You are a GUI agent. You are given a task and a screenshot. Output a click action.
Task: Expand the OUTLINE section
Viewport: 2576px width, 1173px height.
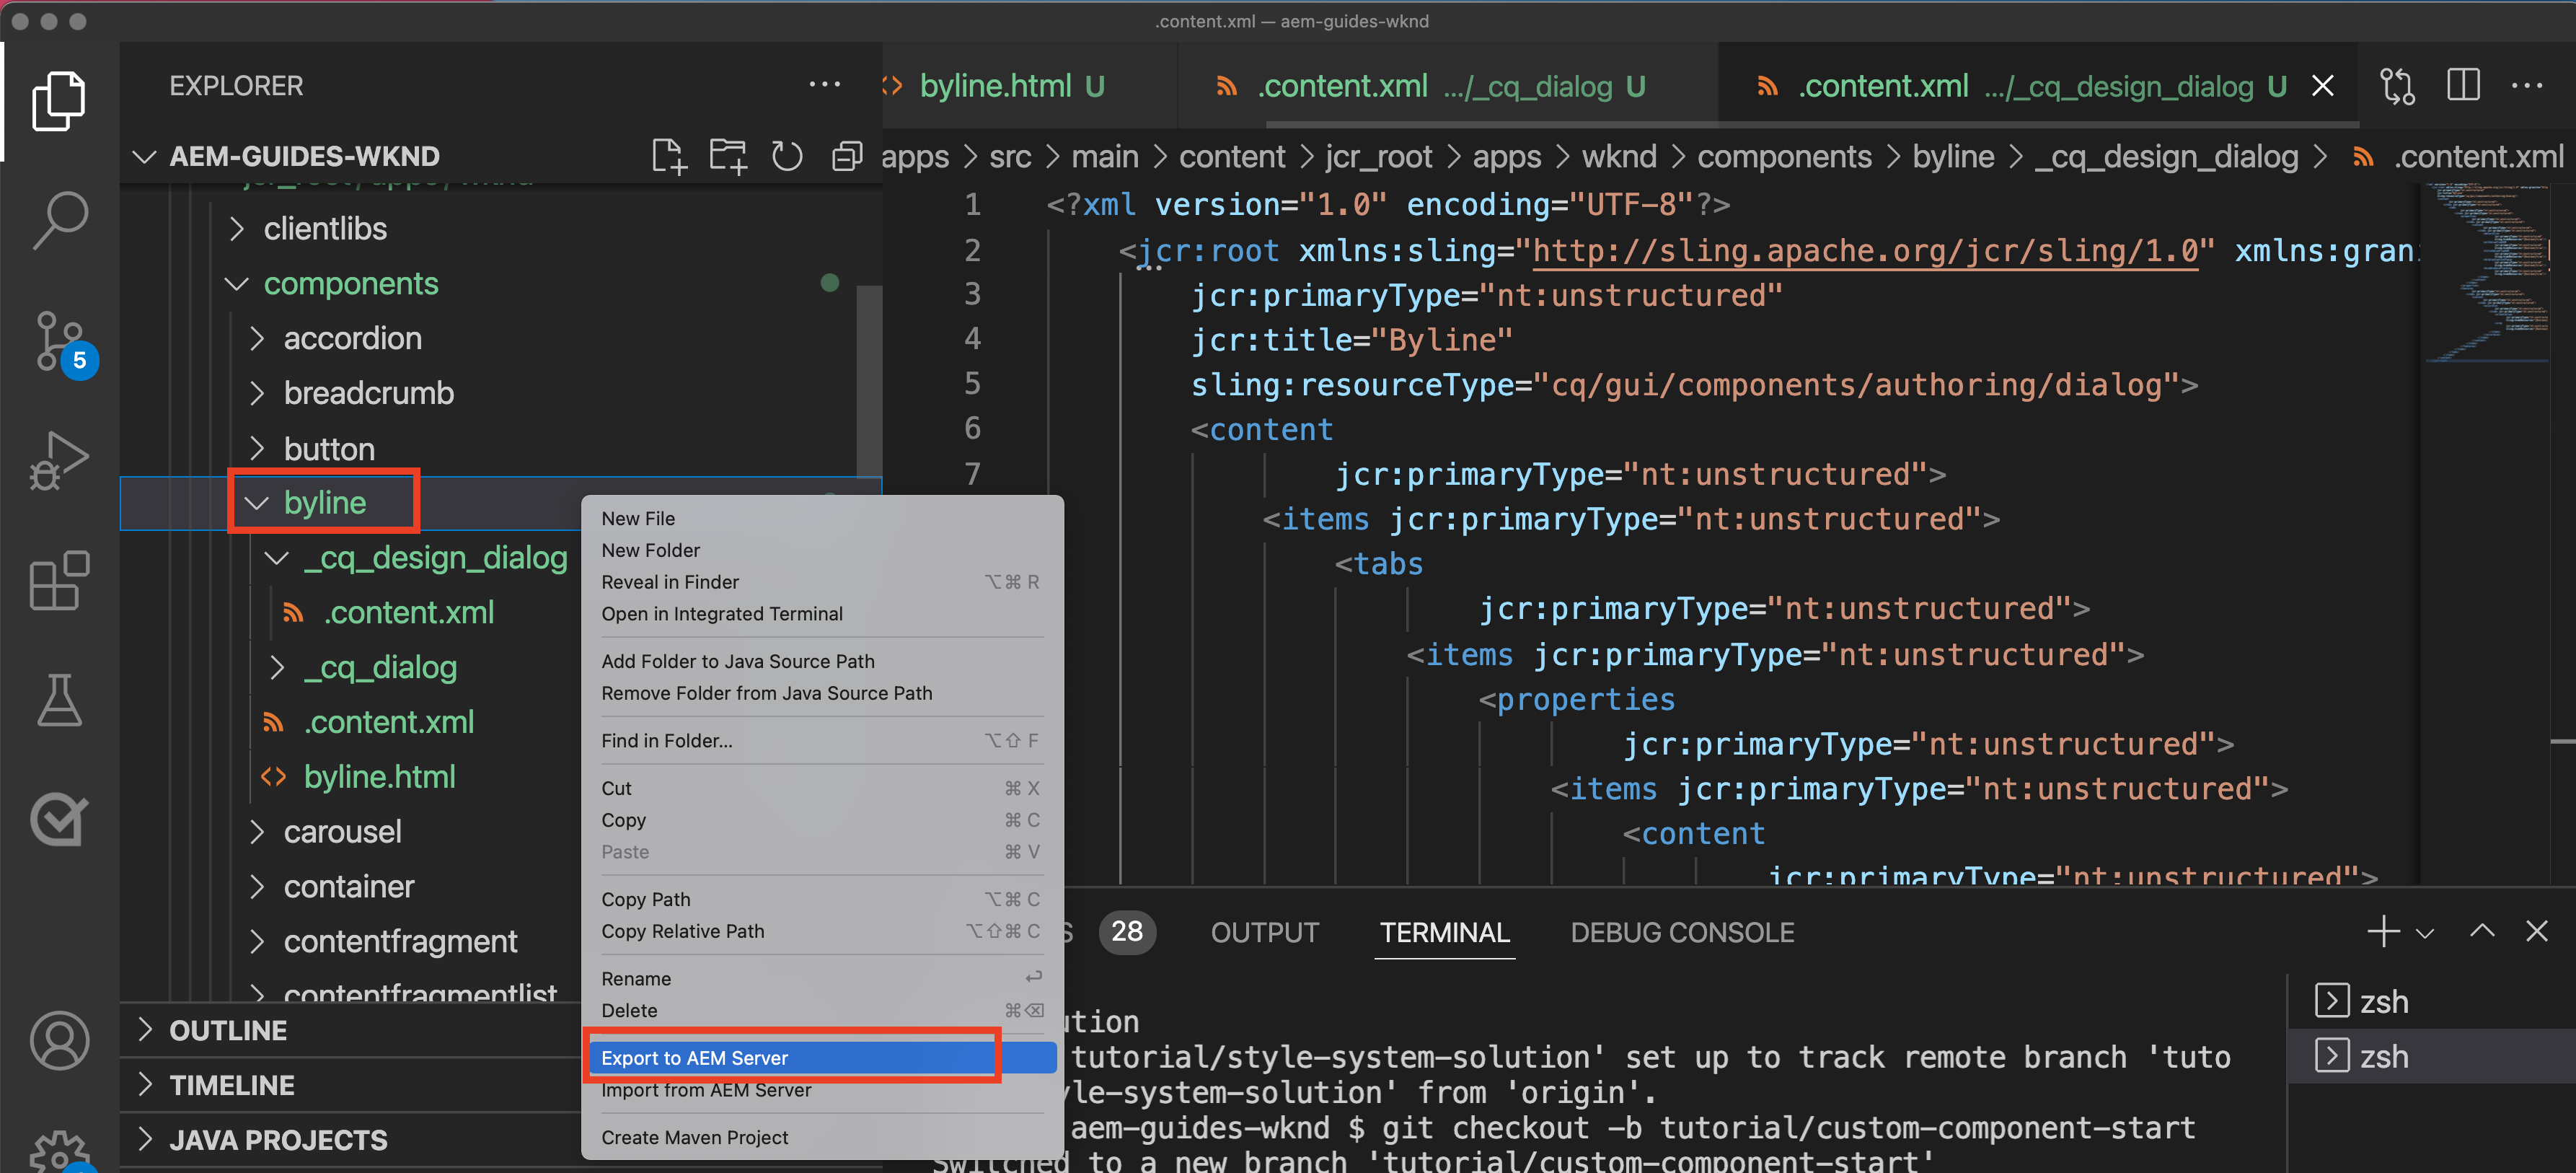coord(228,1030)
